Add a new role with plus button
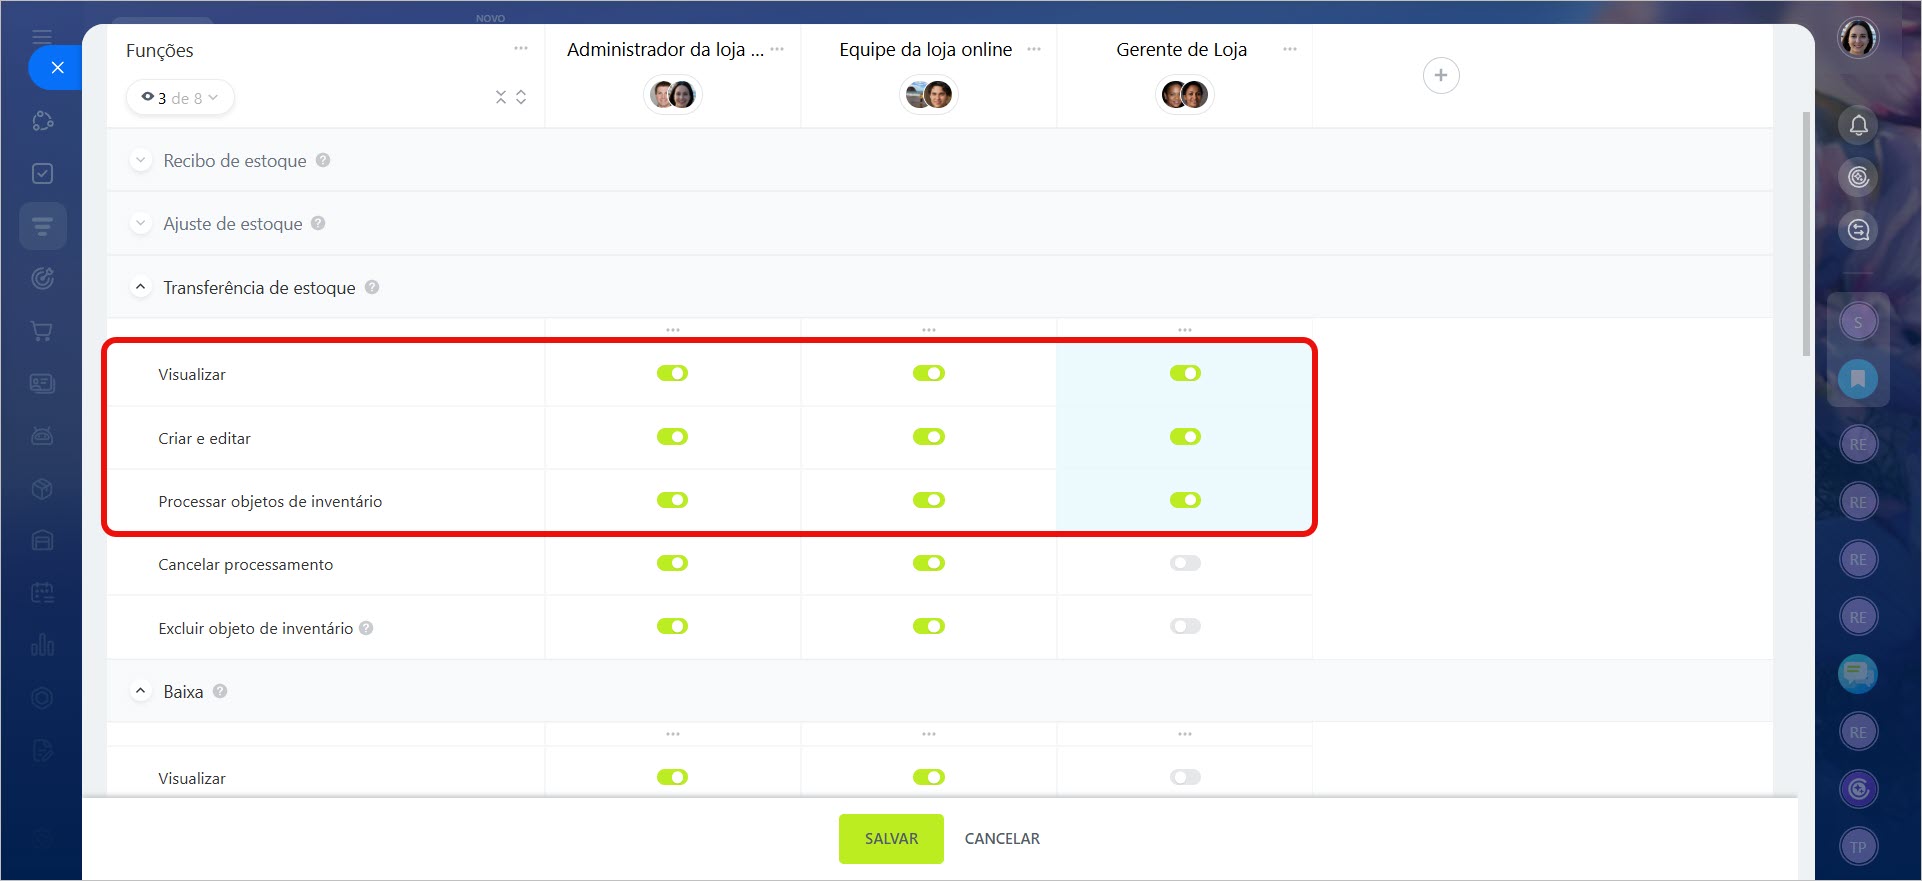 pos(1441,75)
